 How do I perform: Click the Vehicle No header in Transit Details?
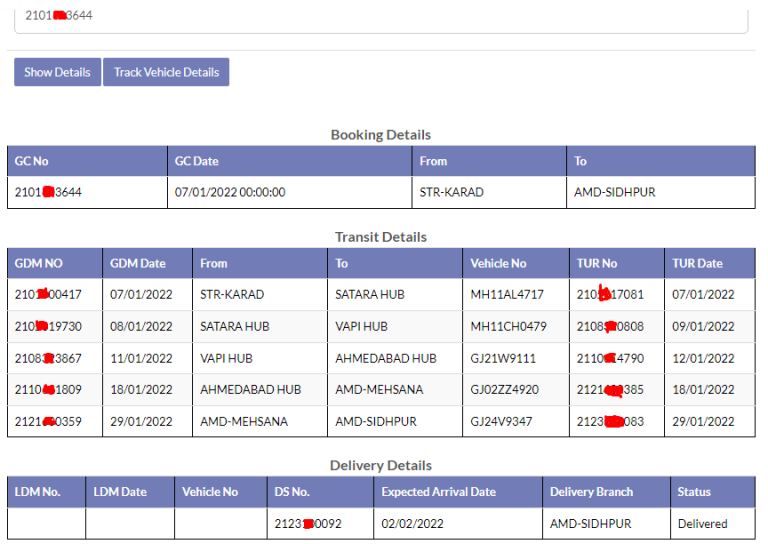point(498,263)
